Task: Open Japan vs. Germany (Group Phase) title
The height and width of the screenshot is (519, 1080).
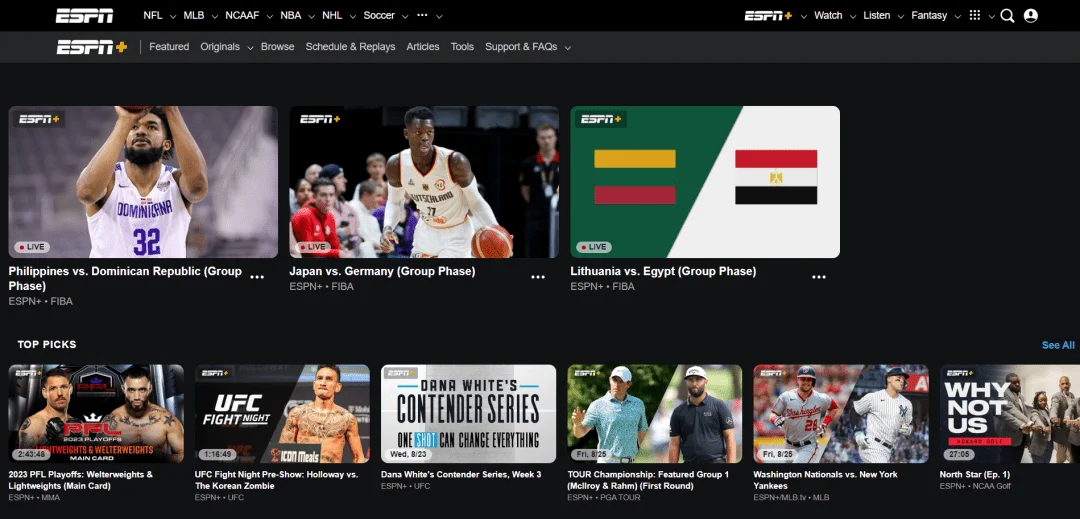Action: coord(382,271)
